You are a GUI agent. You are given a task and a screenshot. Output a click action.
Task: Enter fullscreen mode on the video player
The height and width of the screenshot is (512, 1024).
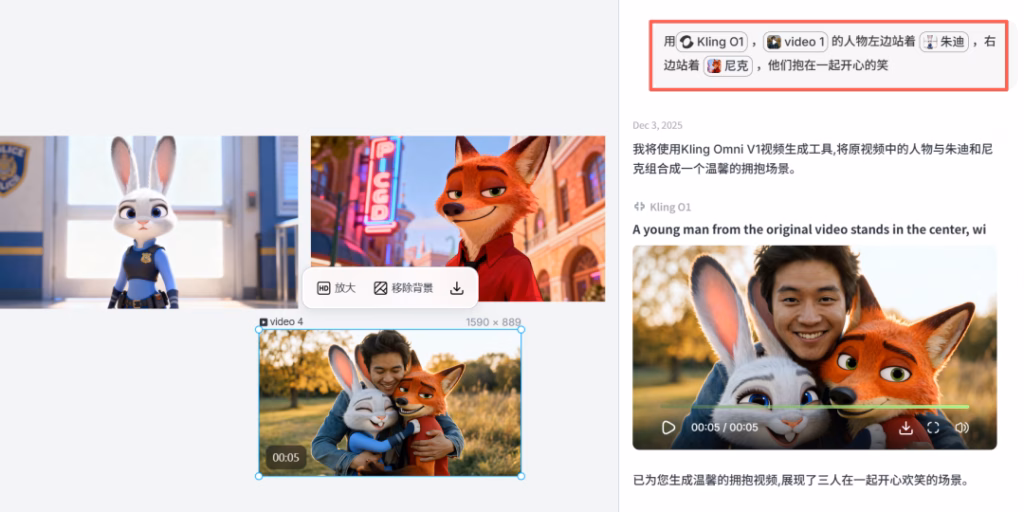tap(933, 427)
